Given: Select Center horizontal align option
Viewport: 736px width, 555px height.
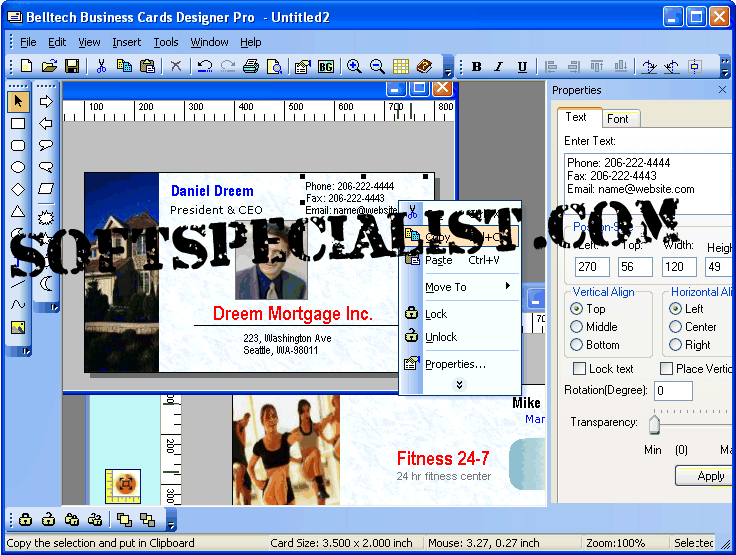Looking at the screenshot, I should click(x=675, y=327).
